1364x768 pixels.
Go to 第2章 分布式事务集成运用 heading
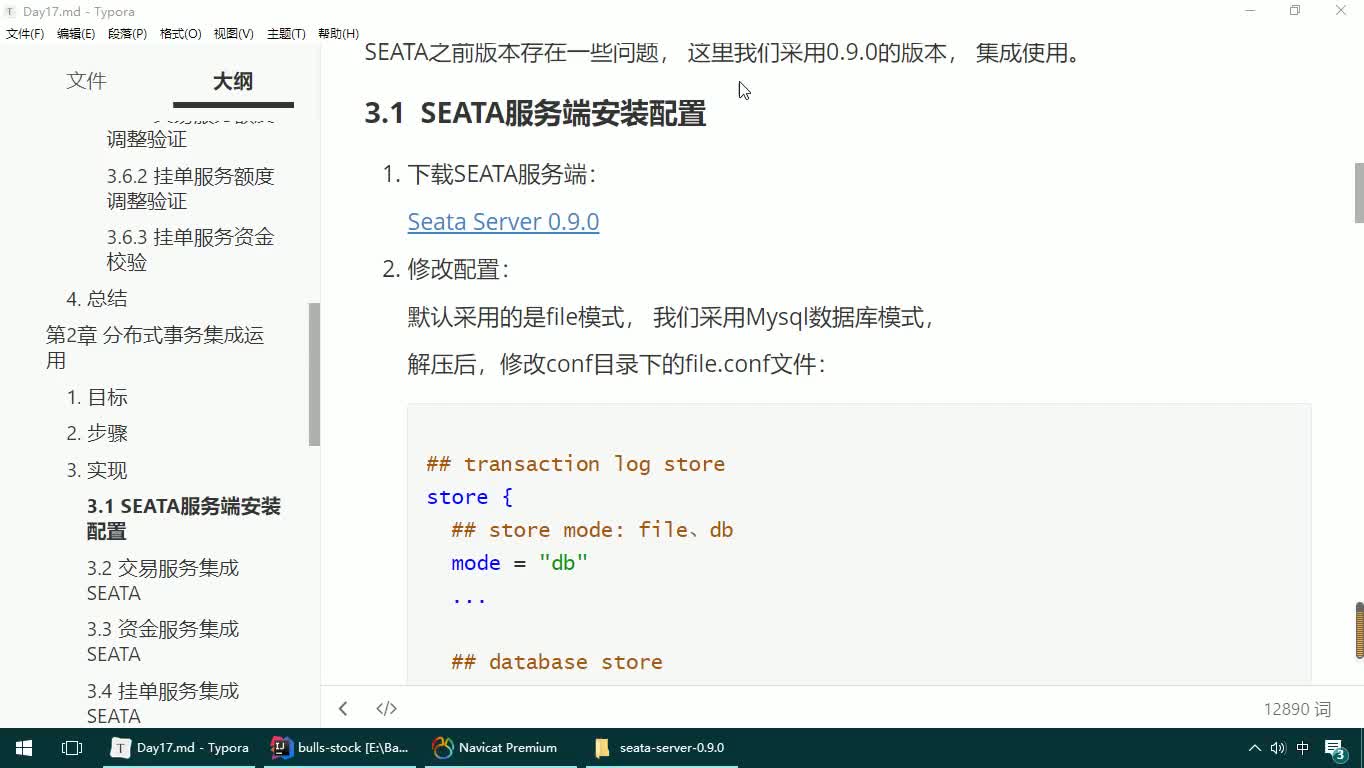point(155,347)
